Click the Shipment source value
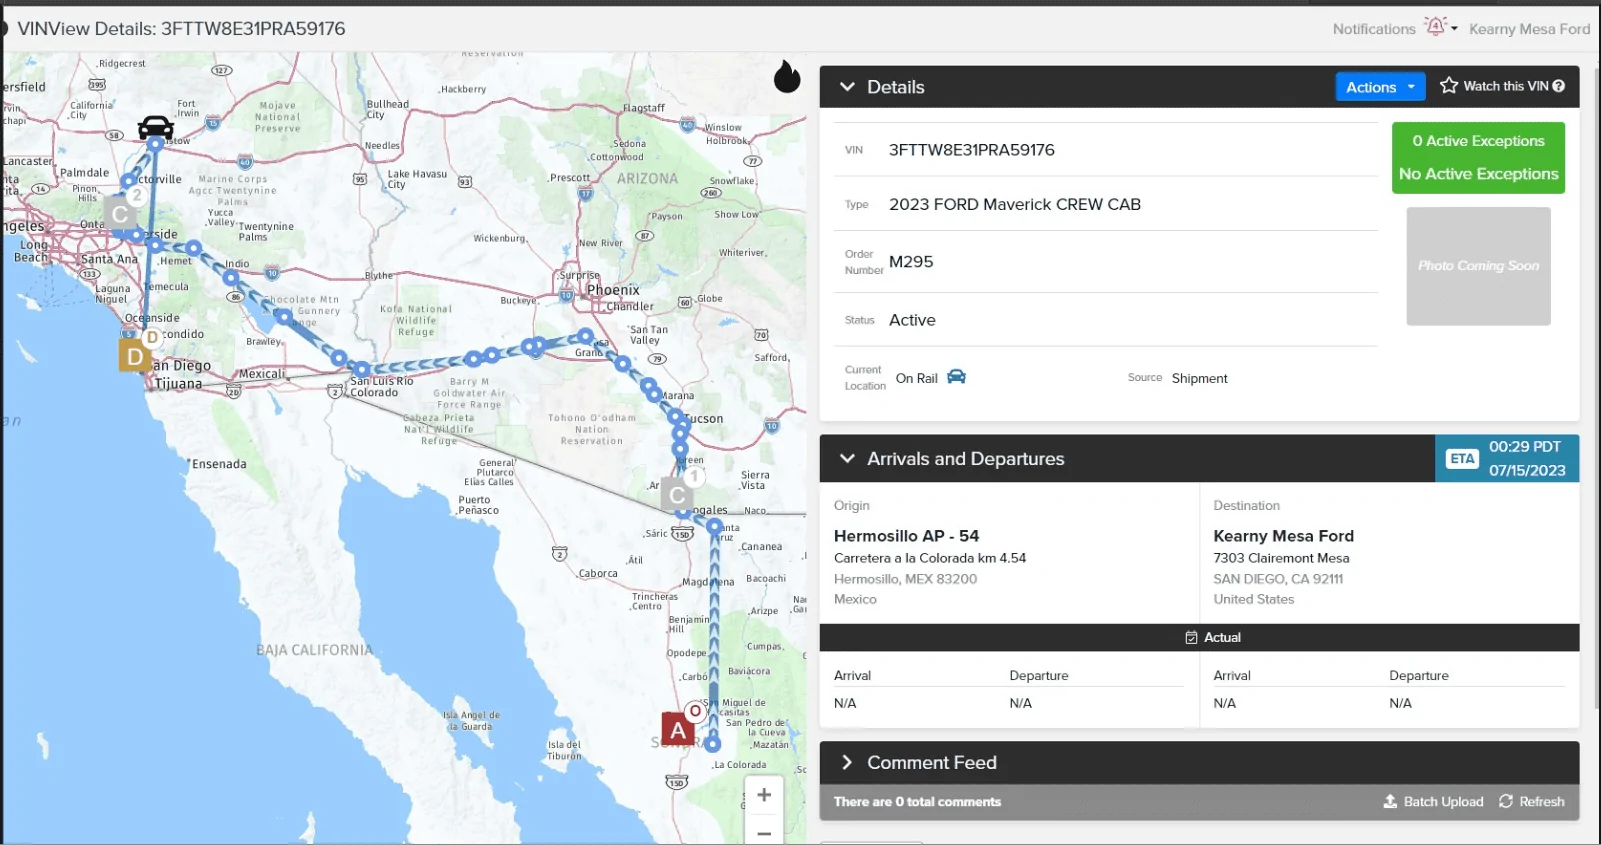This screenshot has height=845, width=1601. pos(1199,378)
